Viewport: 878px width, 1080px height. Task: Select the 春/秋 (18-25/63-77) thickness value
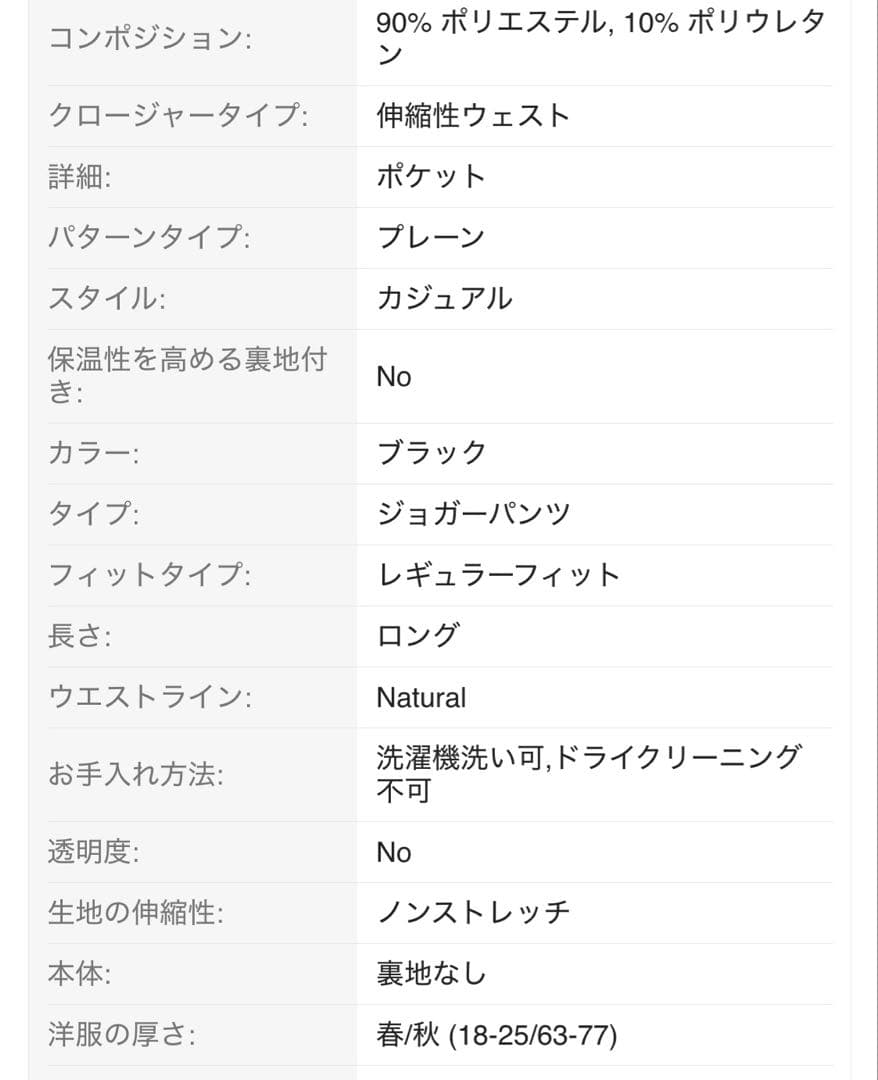(x=496, y=1035)
